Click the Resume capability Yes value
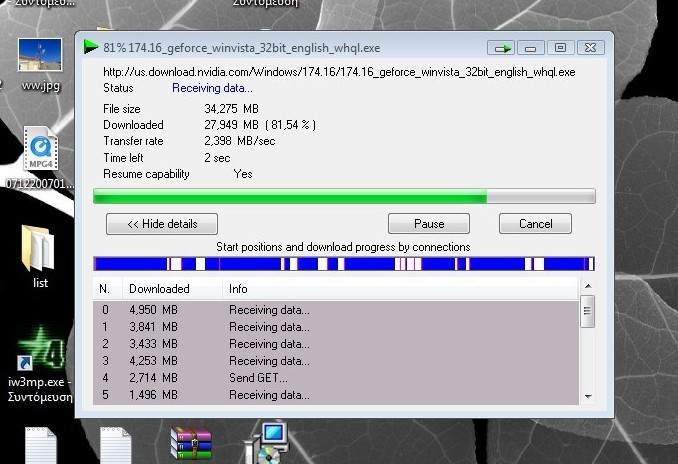 (x=243, y=174)
